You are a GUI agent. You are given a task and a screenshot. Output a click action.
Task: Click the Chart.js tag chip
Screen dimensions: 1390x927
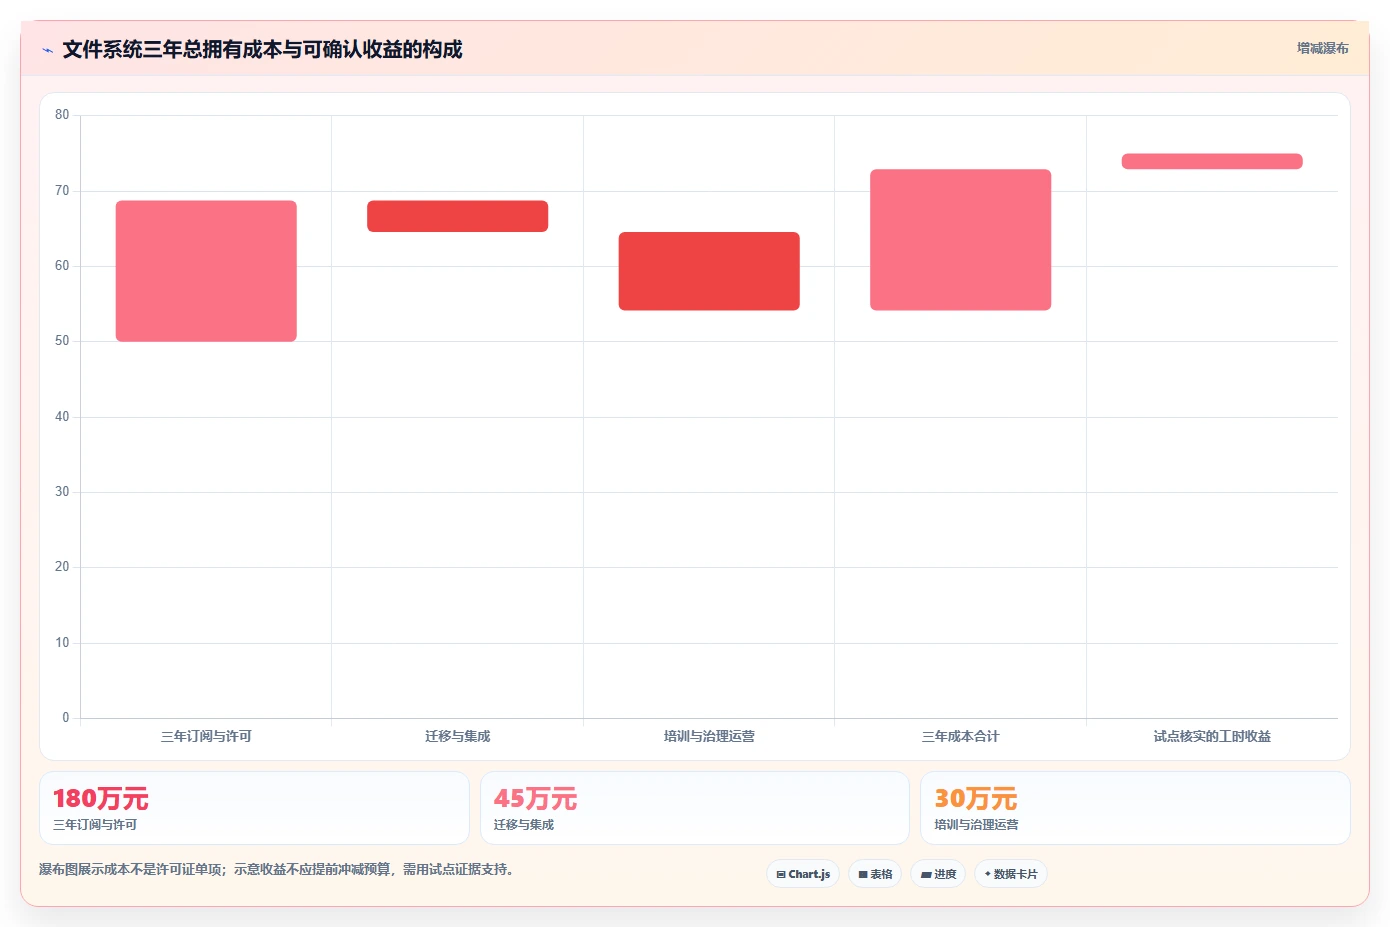click(803, 874)
